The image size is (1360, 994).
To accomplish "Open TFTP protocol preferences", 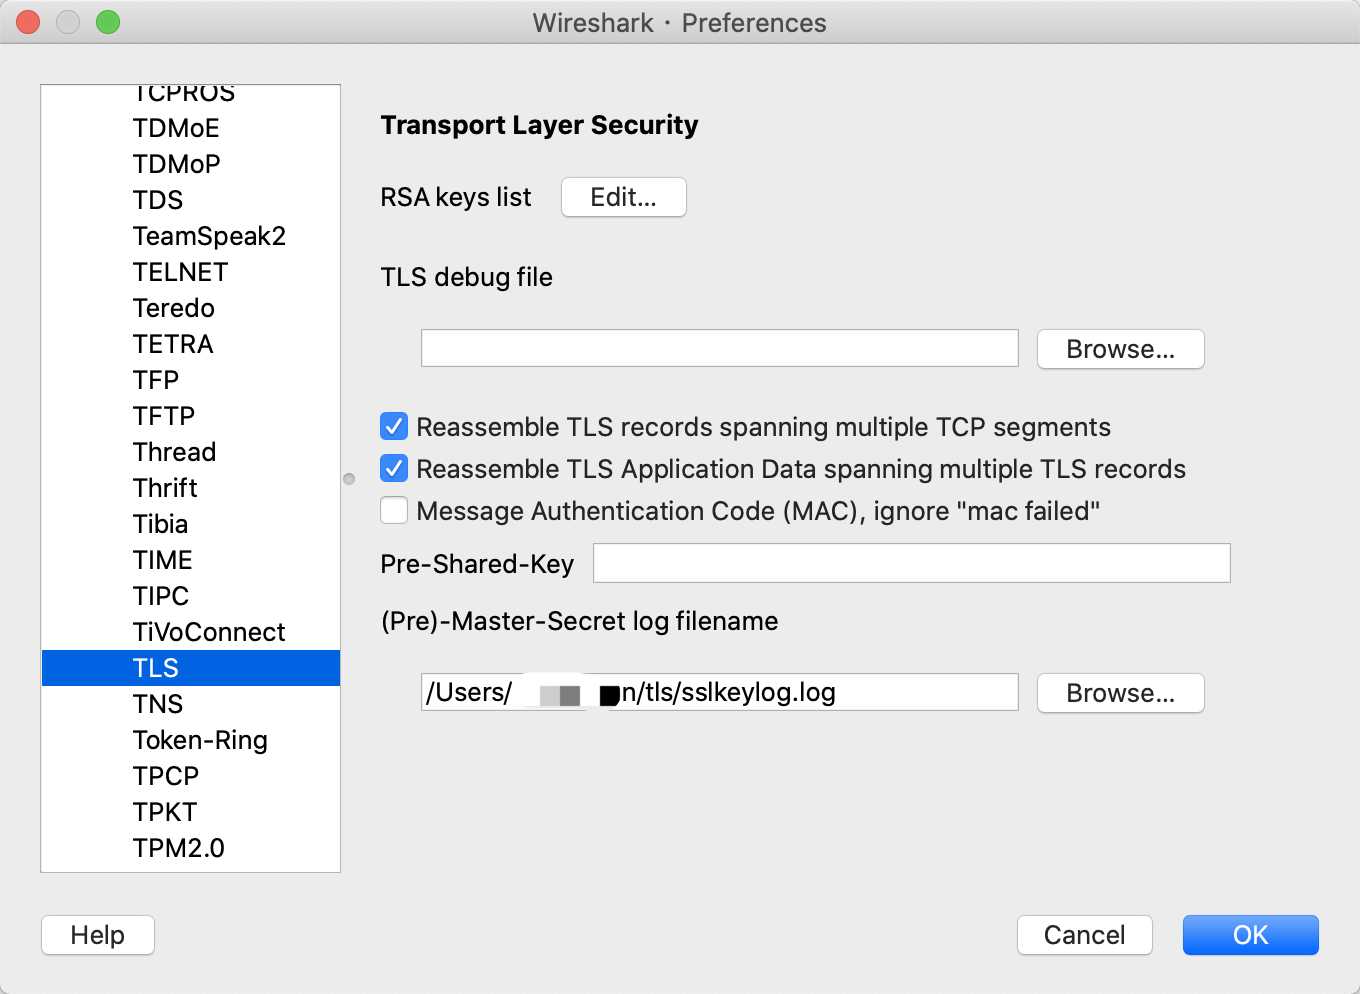I will [x=190, y=416].
